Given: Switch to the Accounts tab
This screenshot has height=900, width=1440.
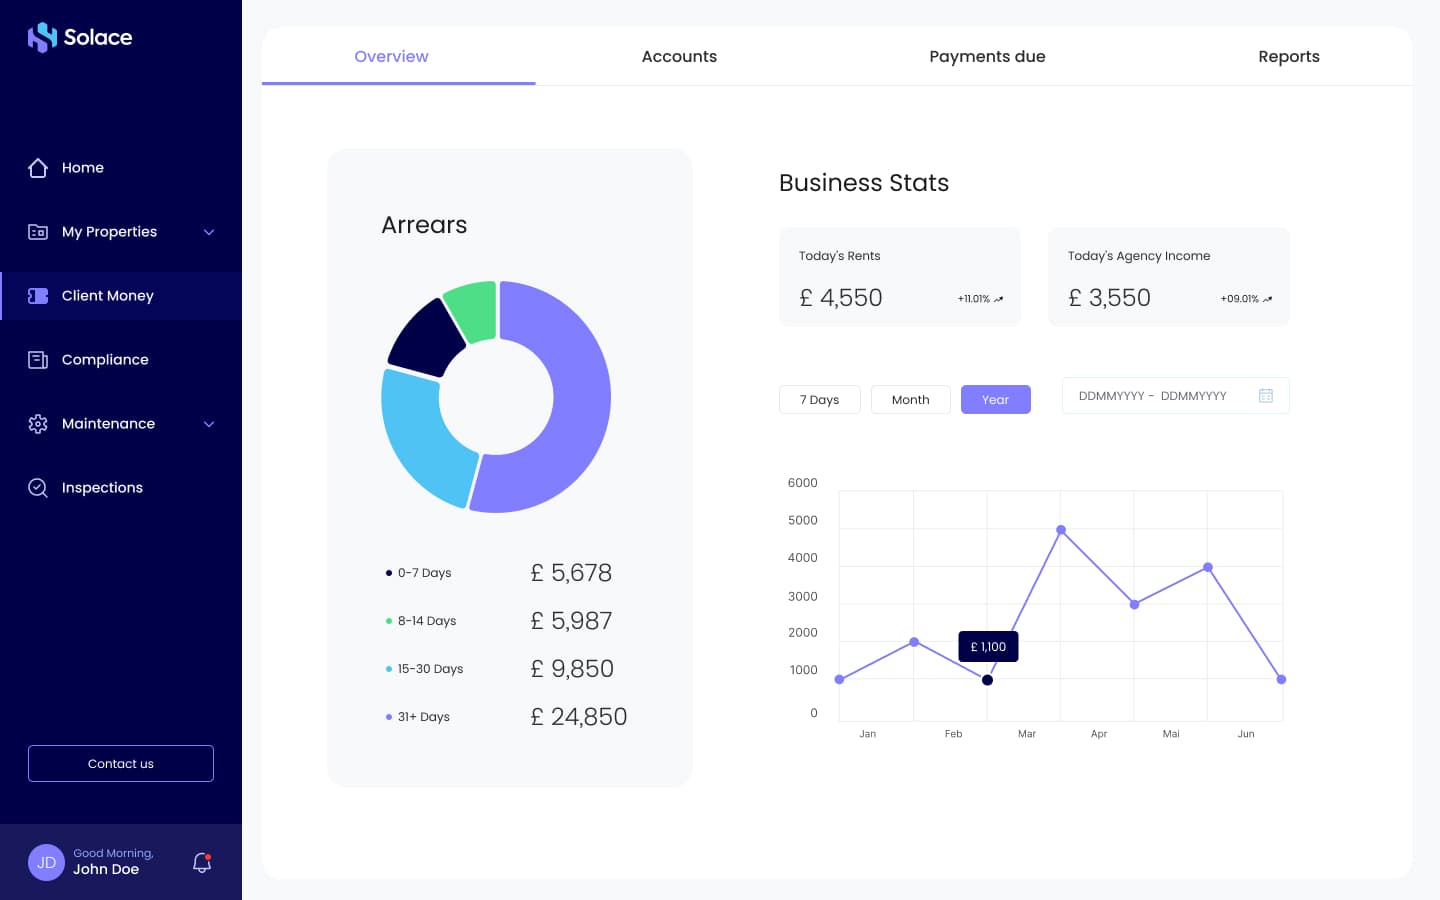Looking at the screenshot, I should [679, 56].
